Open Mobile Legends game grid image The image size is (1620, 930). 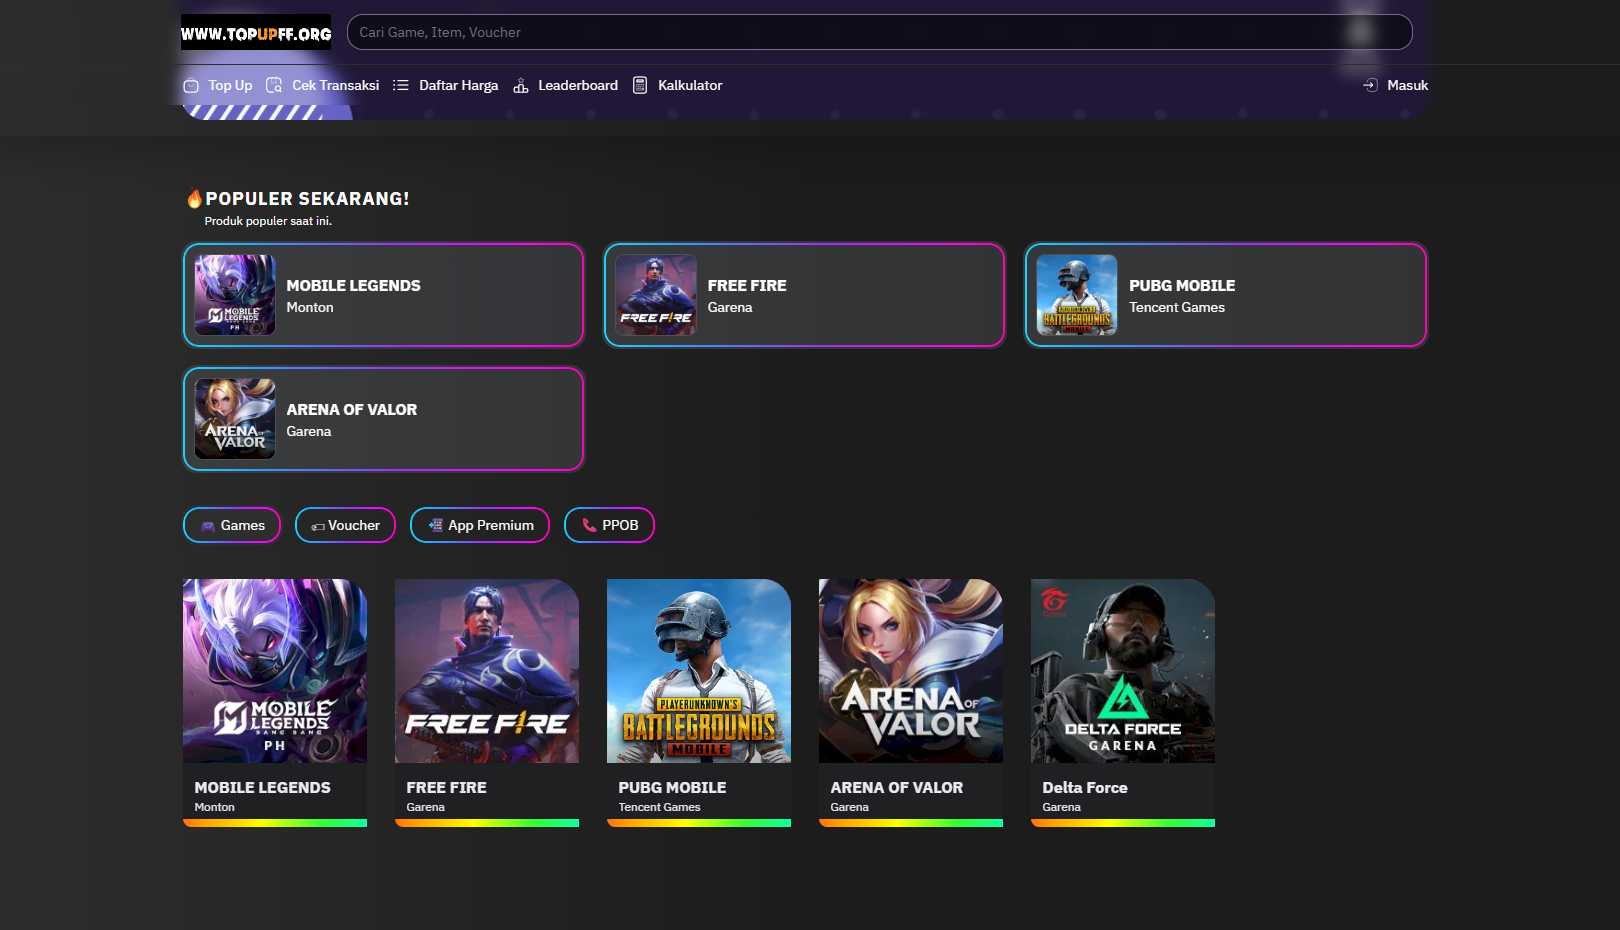pyautogui.click(x=275, y=671)
